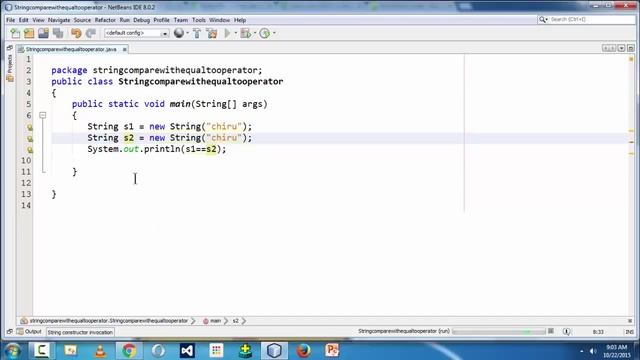Maximize the editor window with restore icon

point(631,48)
